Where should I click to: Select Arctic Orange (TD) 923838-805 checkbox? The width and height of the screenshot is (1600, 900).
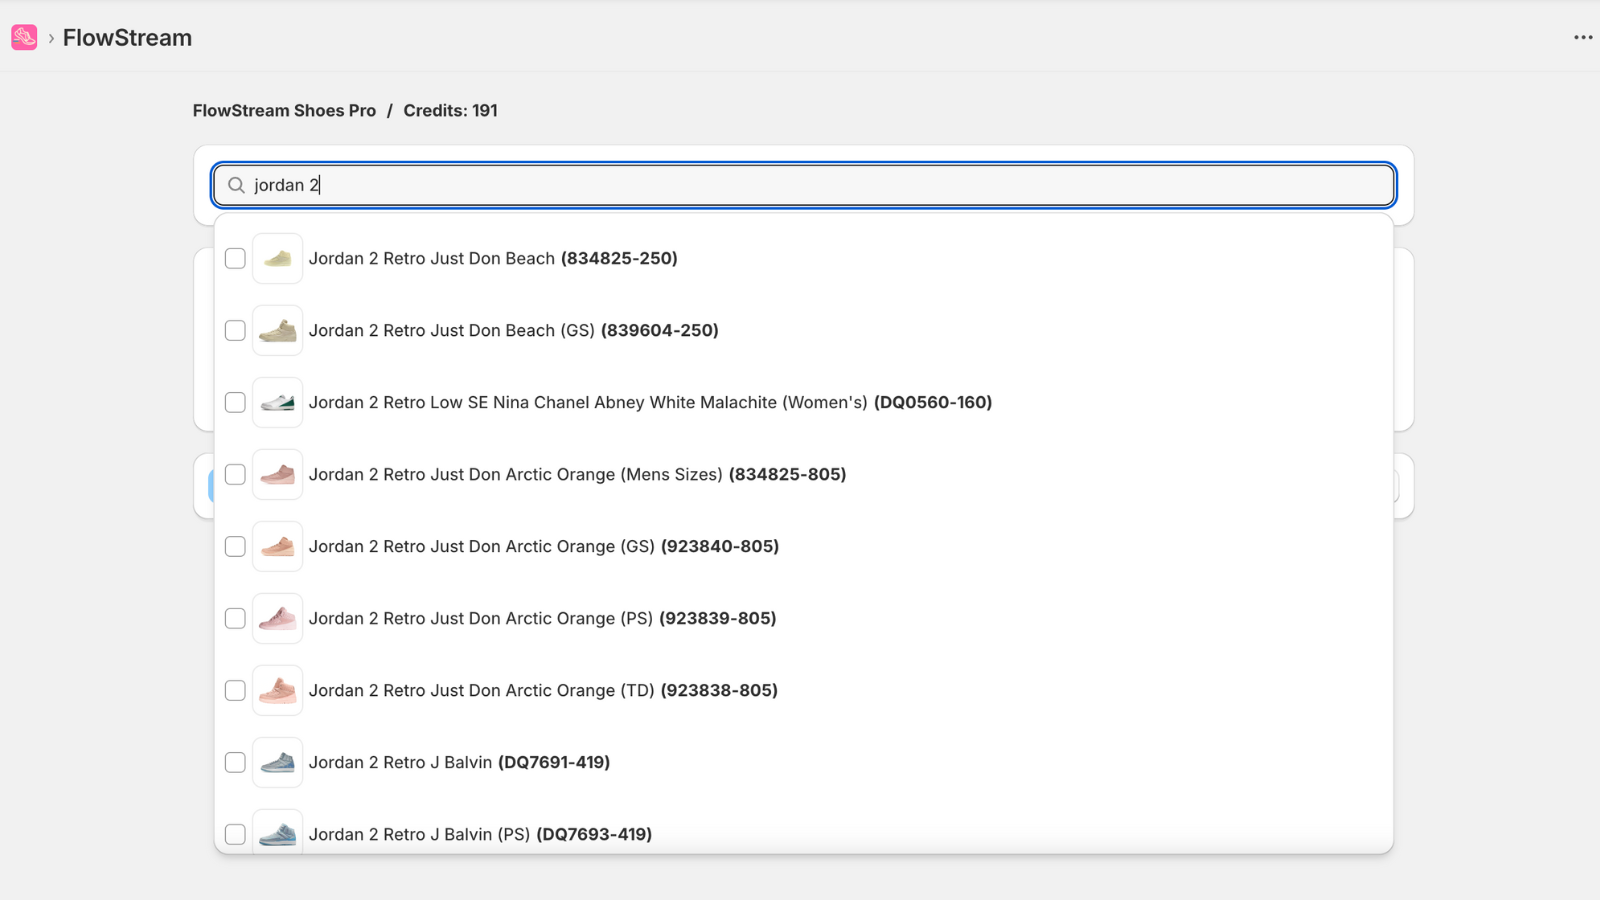(x=235, y=690)
